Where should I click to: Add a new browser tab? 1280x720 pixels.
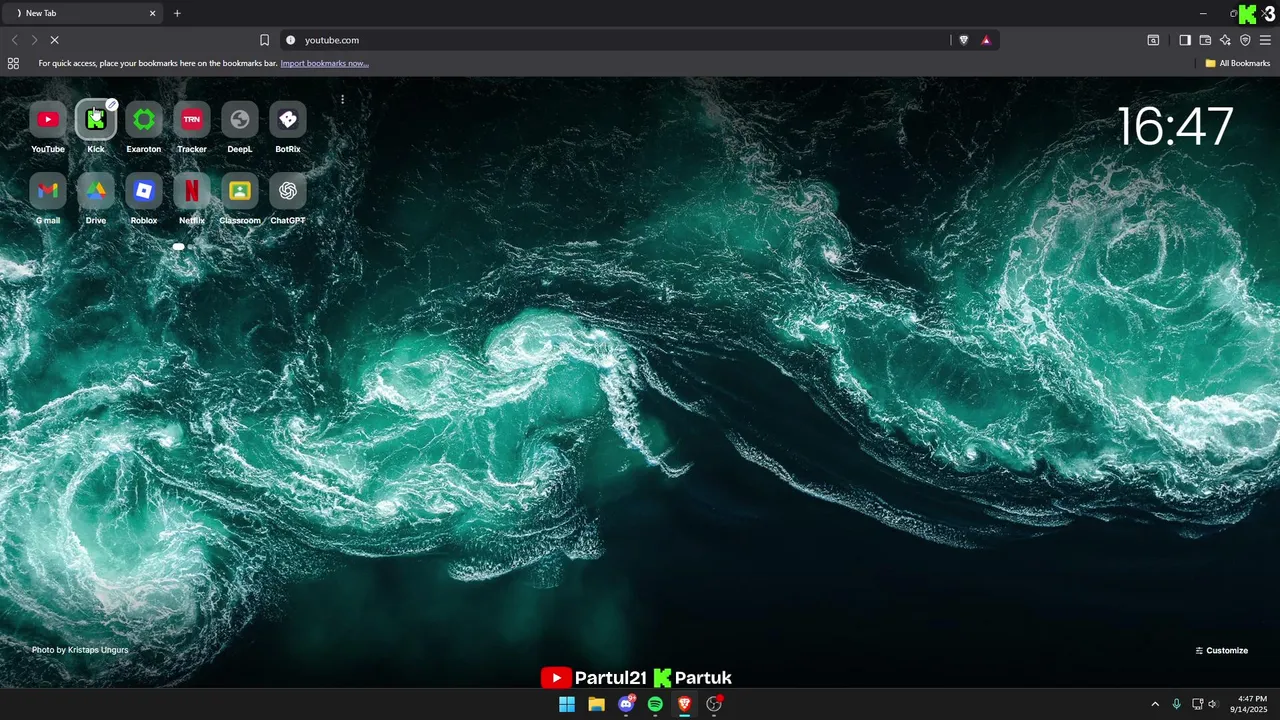(x=177, y=13)
